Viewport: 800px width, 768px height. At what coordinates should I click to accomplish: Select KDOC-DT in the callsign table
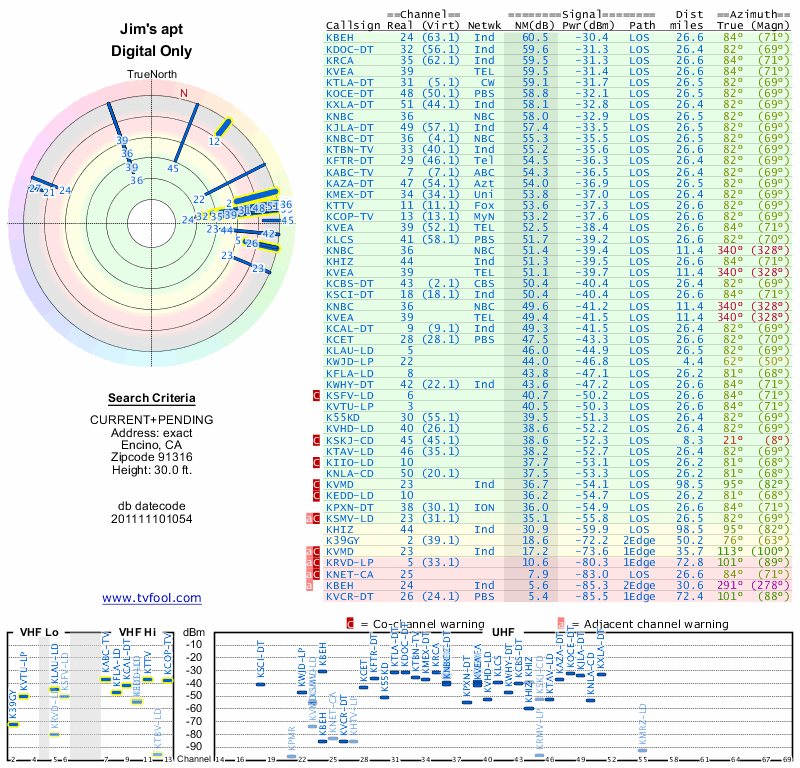350,49
